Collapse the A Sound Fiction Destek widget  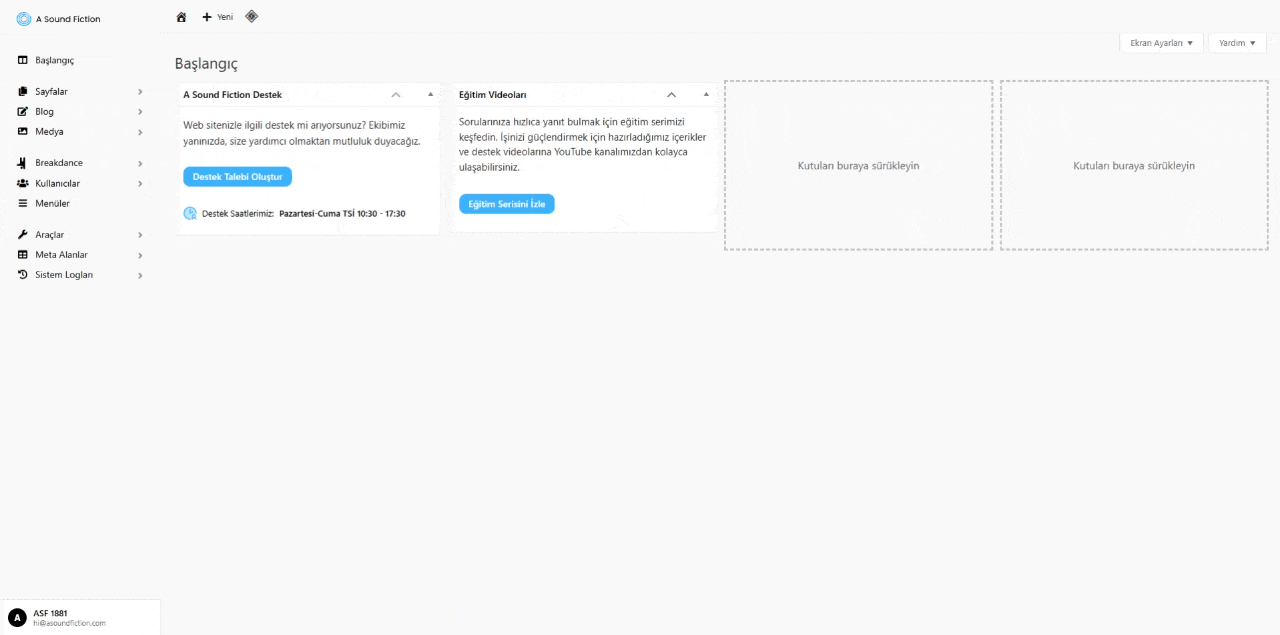[395, 94]
